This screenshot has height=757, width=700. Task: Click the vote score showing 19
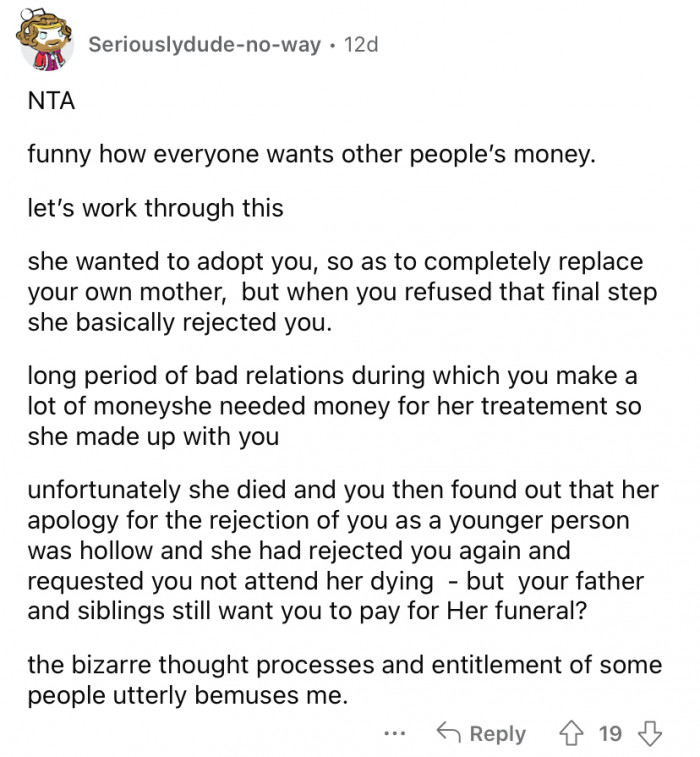610,734
